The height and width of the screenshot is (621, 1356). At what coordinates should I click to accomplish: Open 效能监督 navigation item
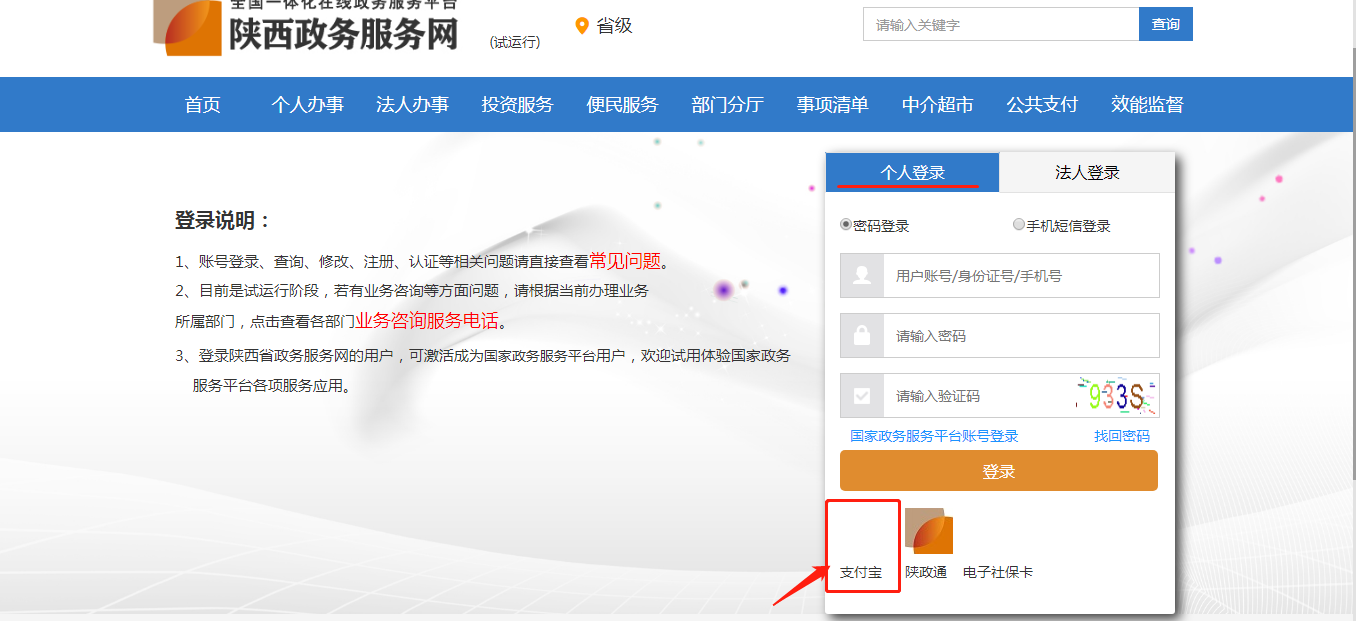coord(1147,105)
